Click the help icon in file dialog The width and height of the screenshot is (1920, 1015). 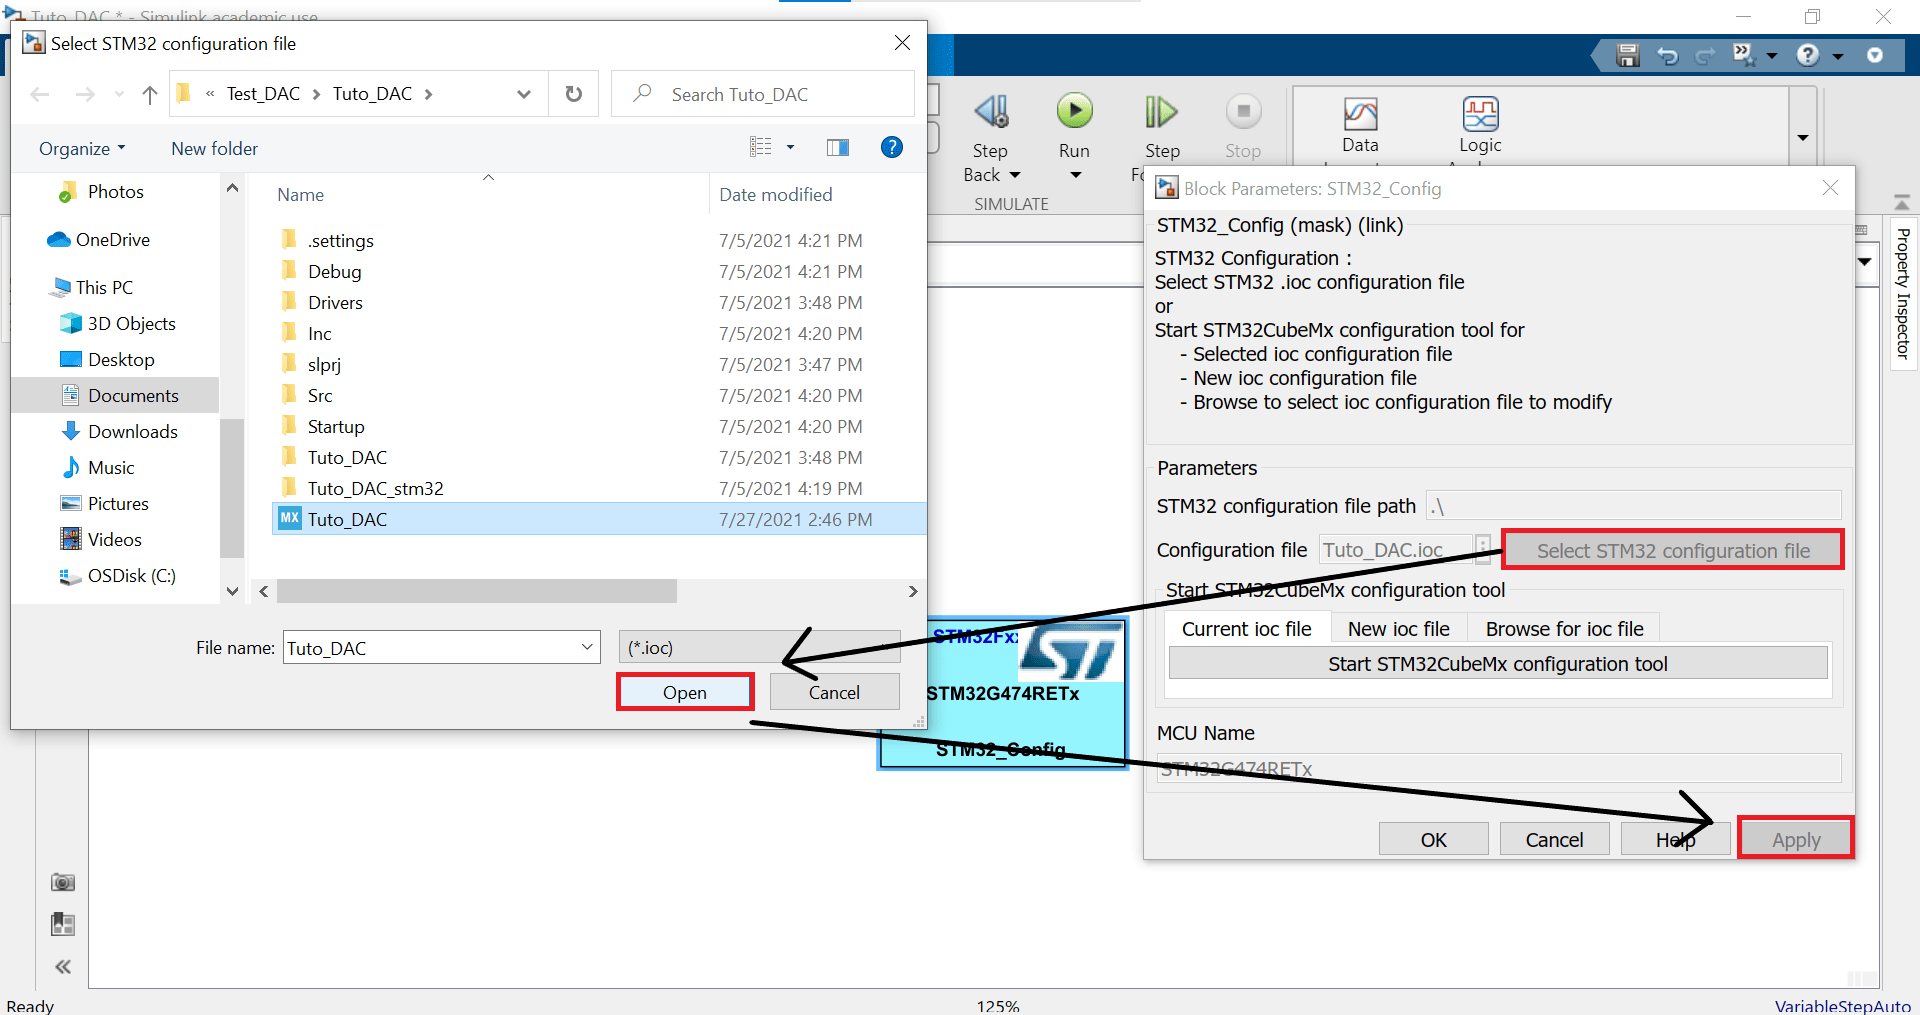point(892,148)
